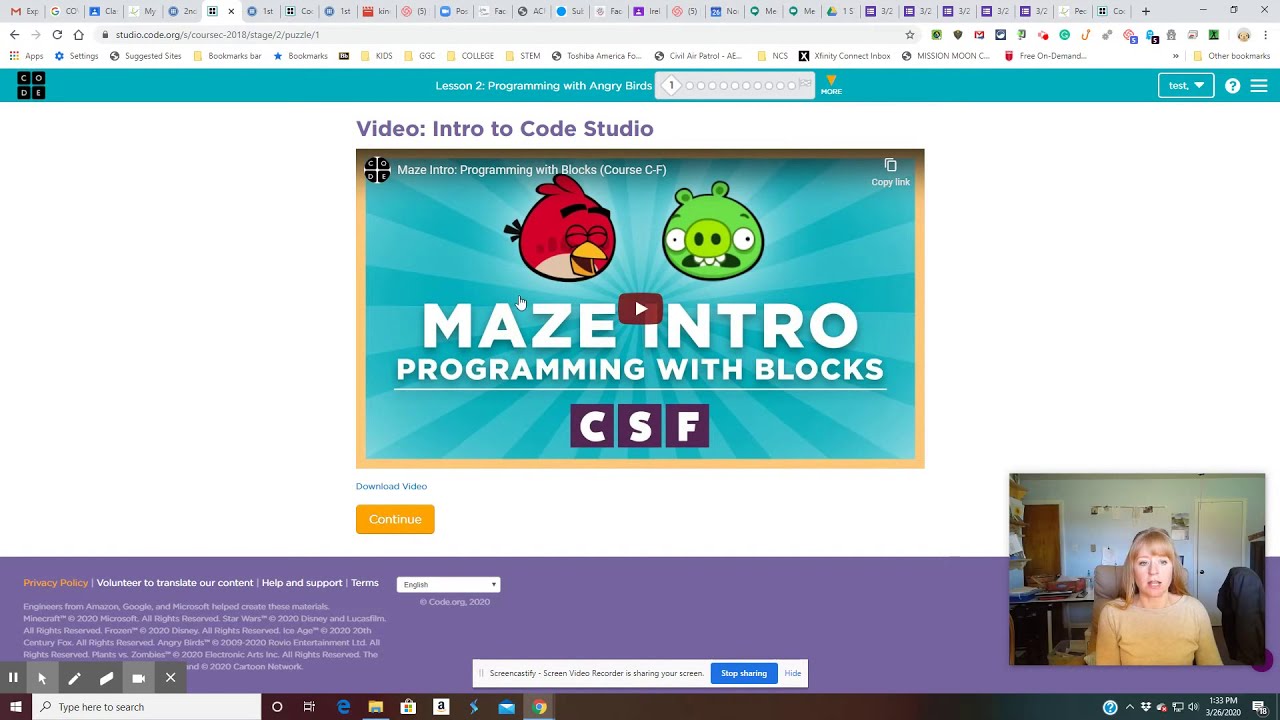Click the Continue button

click(395, 519)
